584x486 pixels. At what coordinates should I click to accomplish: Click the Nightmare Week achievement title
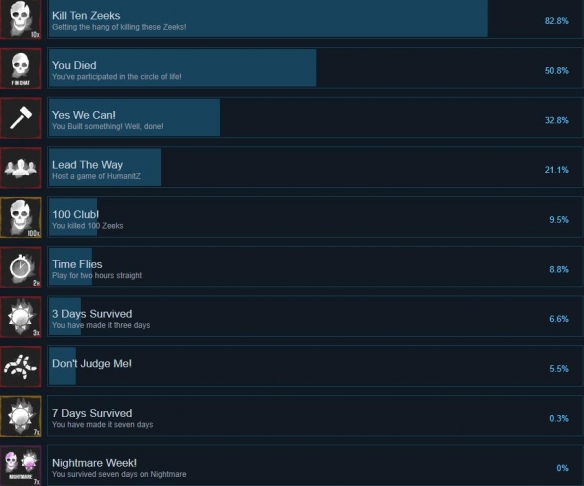click(94, 463)
